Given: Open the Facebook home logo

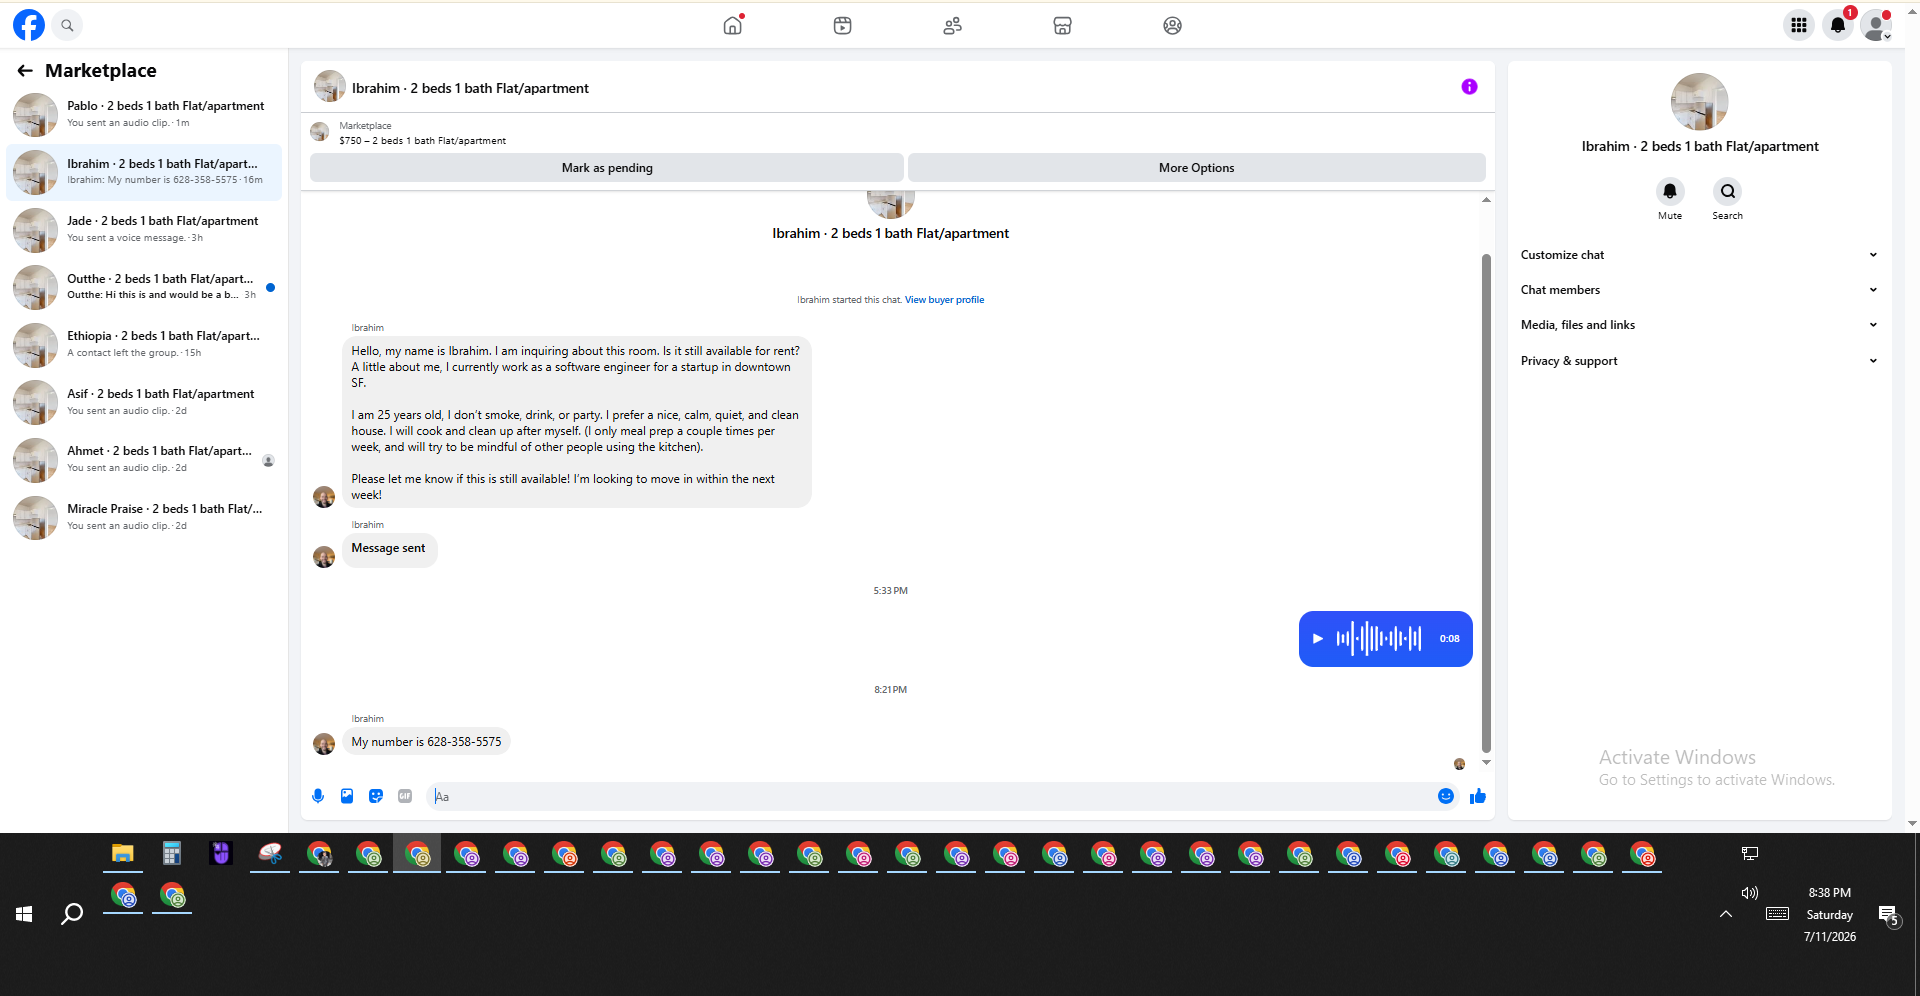Looking at the screenshot, I should coord(29,25).
